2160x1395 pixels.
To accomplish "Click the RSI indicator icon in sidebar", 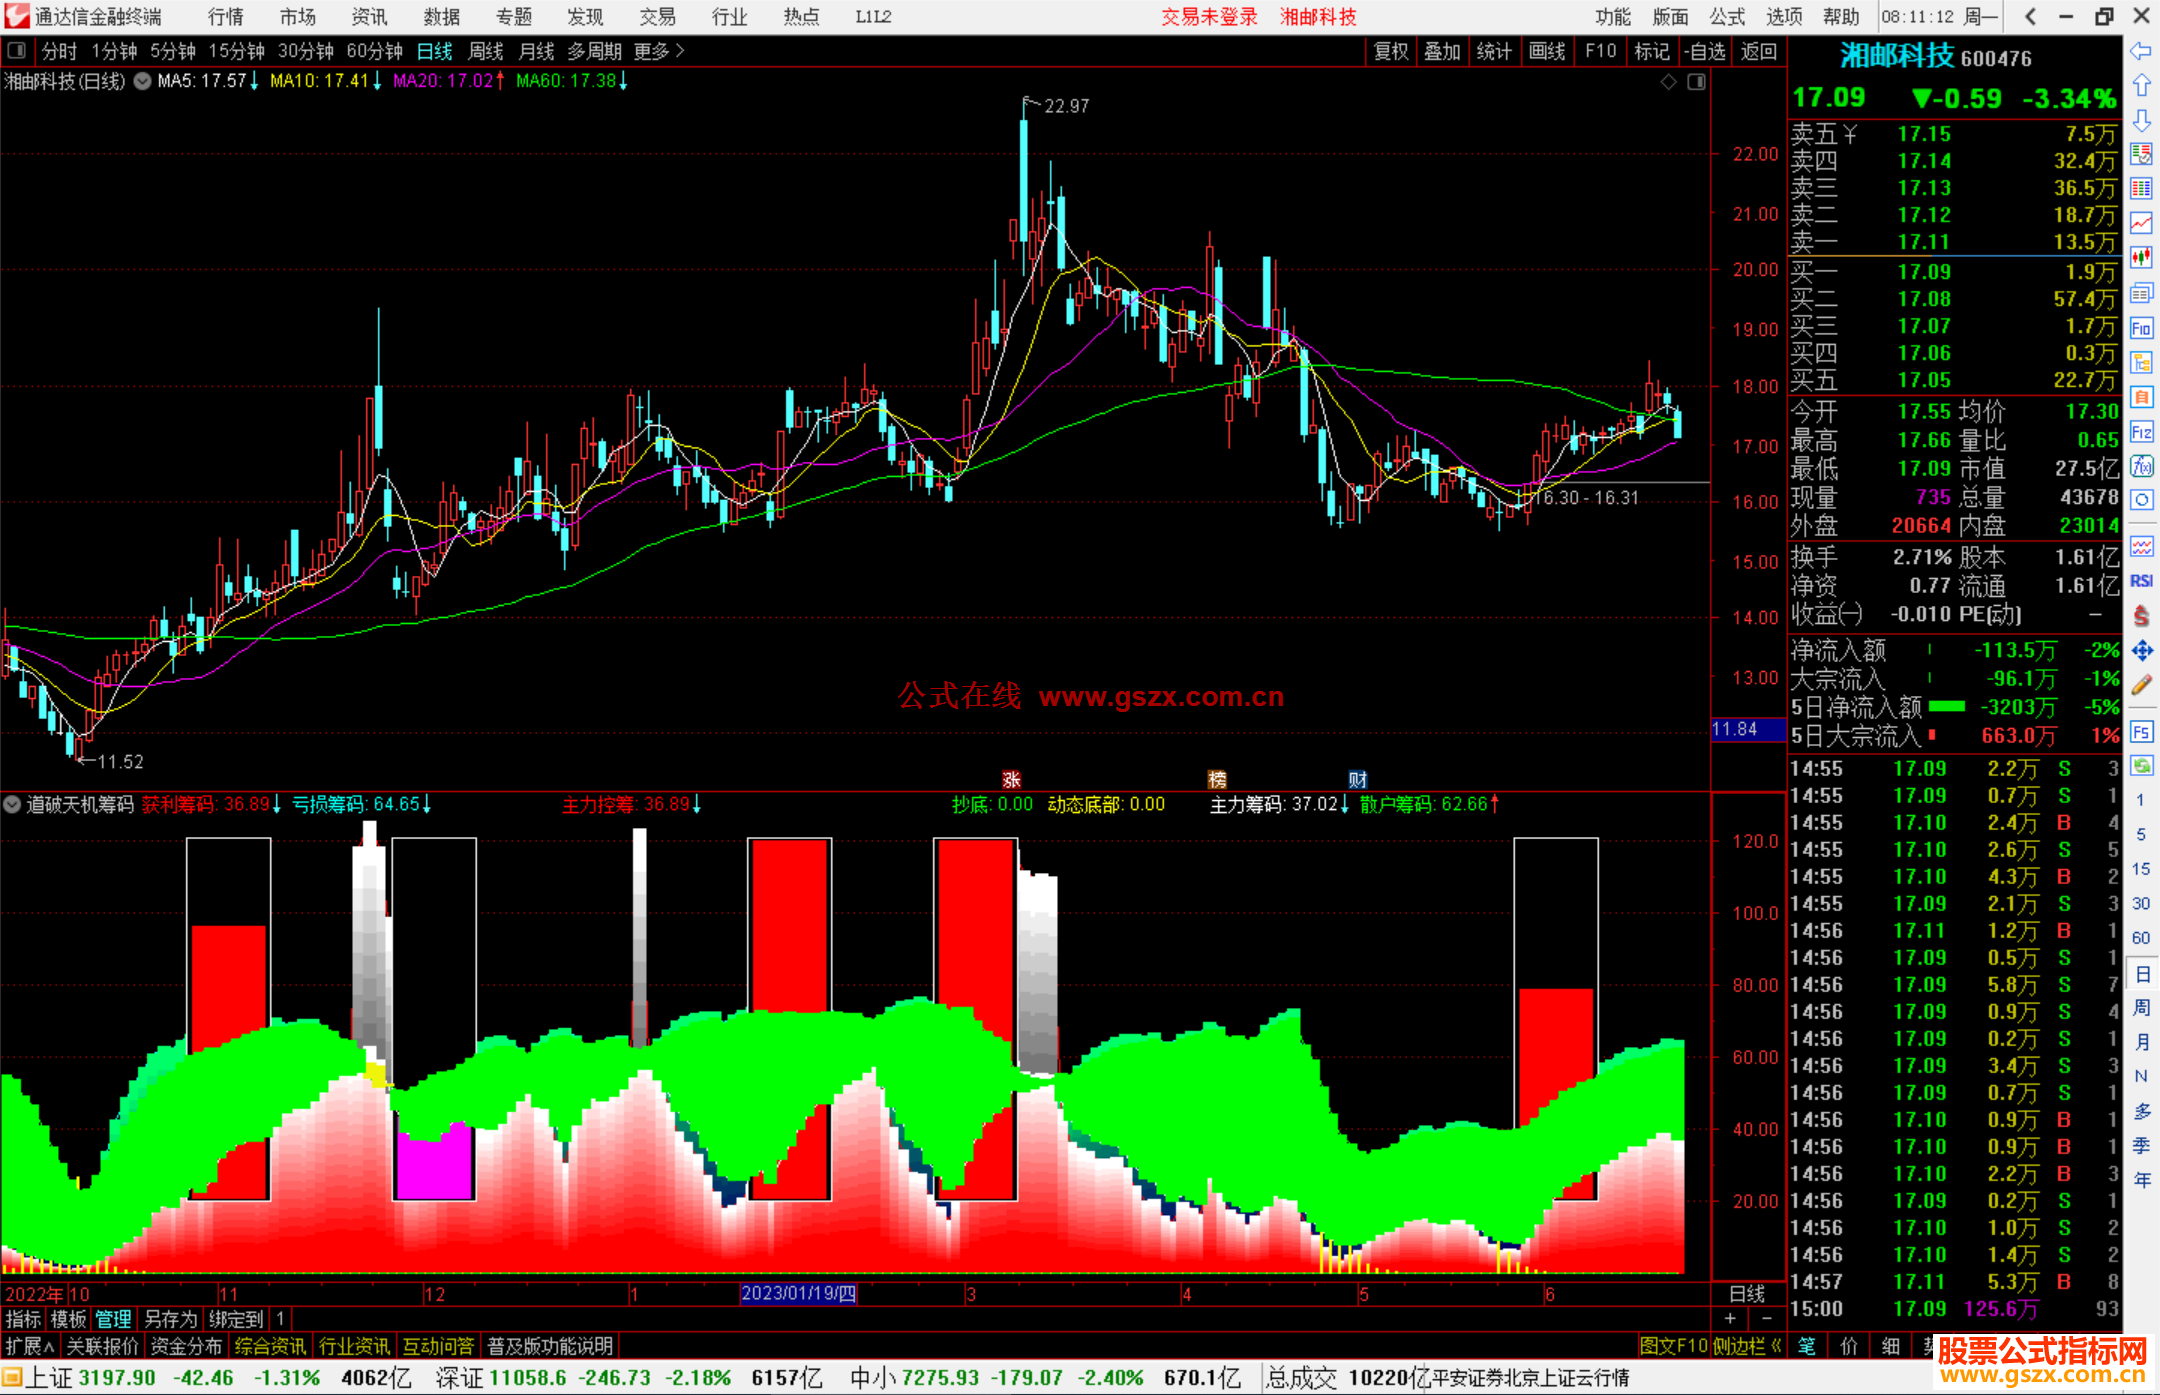I will (2141, 581).
